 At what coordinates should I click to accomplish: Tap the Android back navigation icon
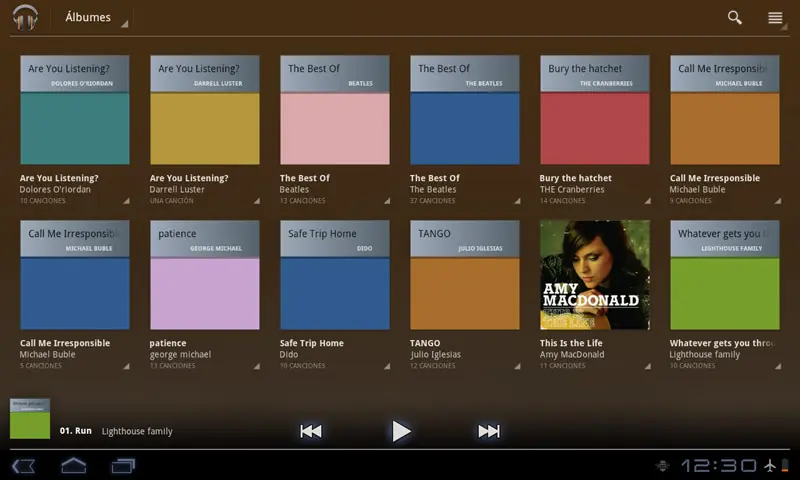point(23,466)
